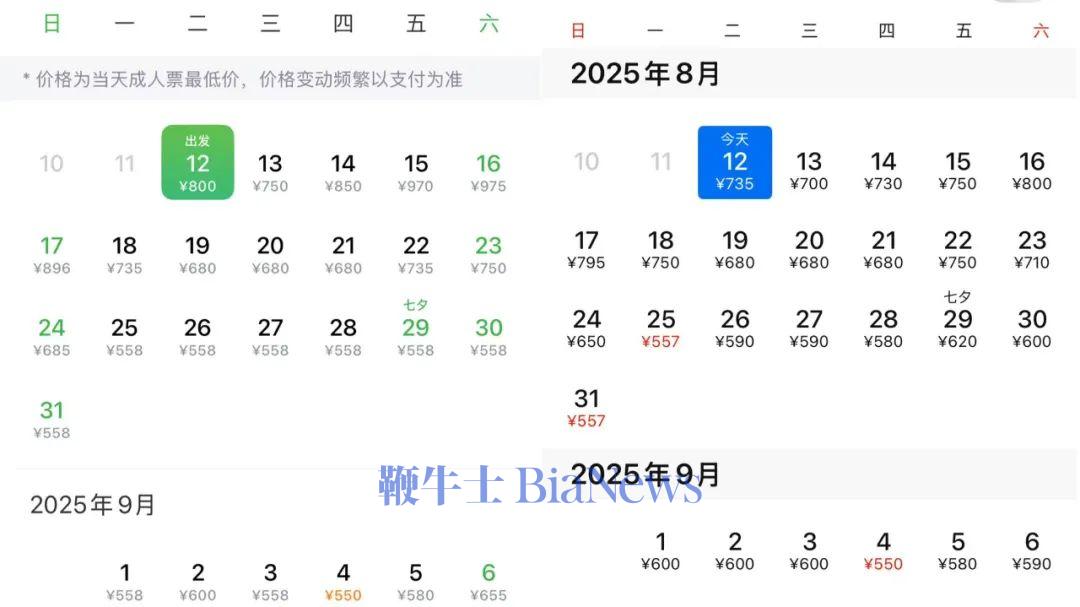Select 七夕 August 29 priced ¥558
Image resolution: width=1080 pixels, height=607 pixels.
415,329
